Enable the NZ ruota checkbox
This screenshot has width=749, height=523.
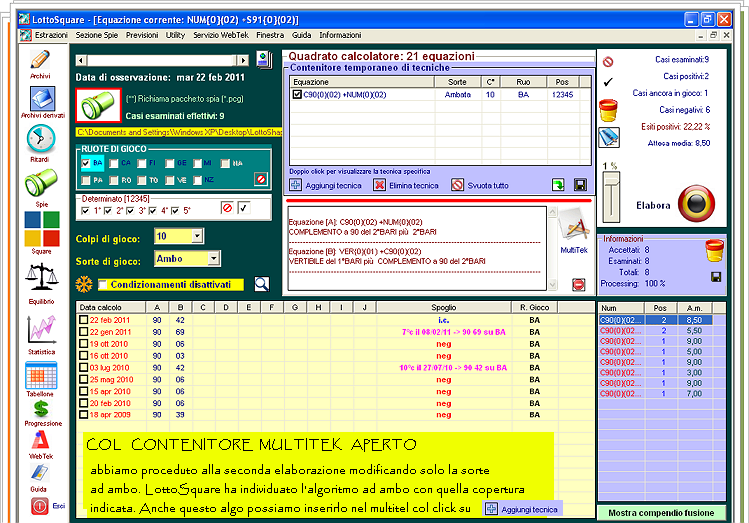pos(198,180)
